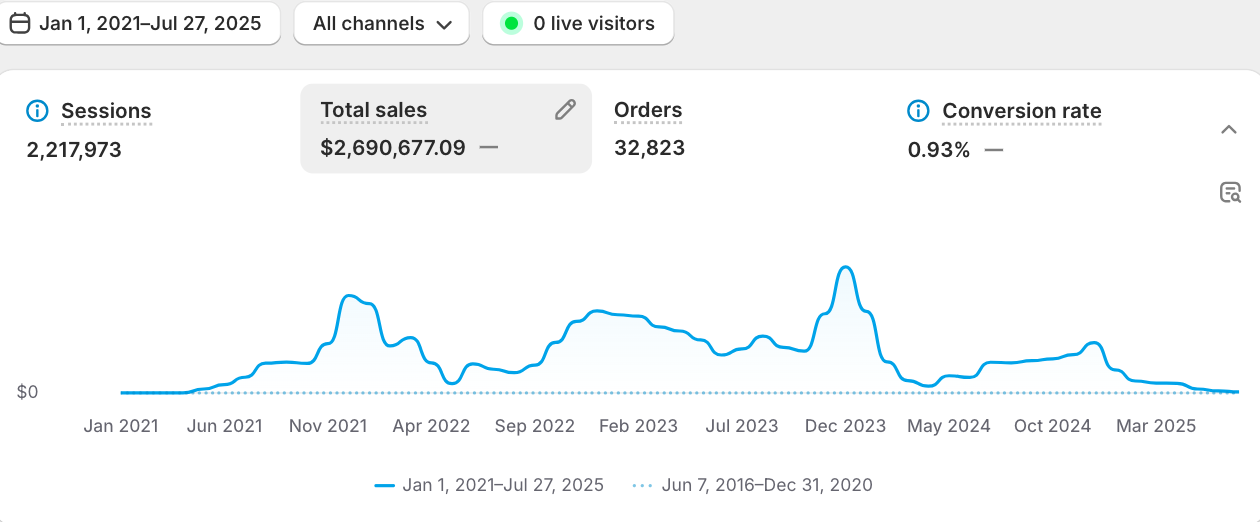Click the Sessions info icon
This screenshot has width=1260, height=522.
(x=37, y=111)
